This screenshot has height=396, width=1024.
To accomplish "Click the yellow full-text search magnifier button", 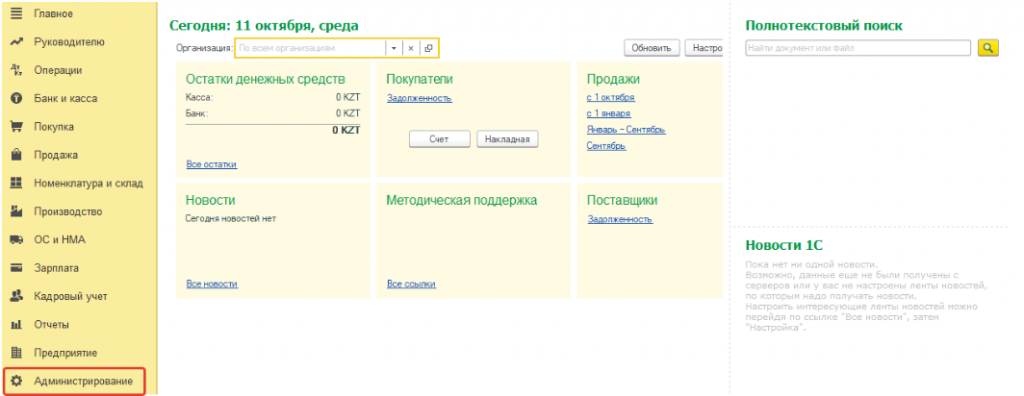I will [x=988, y=48].
